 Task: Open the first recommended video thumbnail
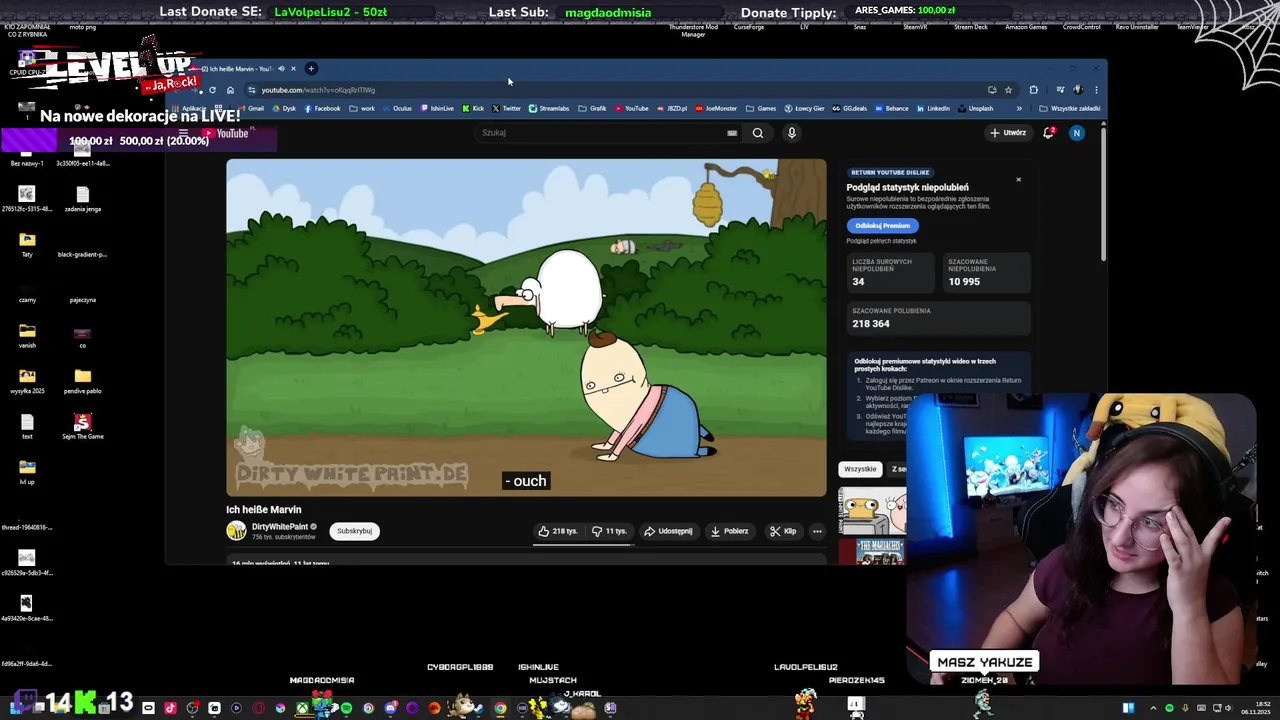(872, 511)
